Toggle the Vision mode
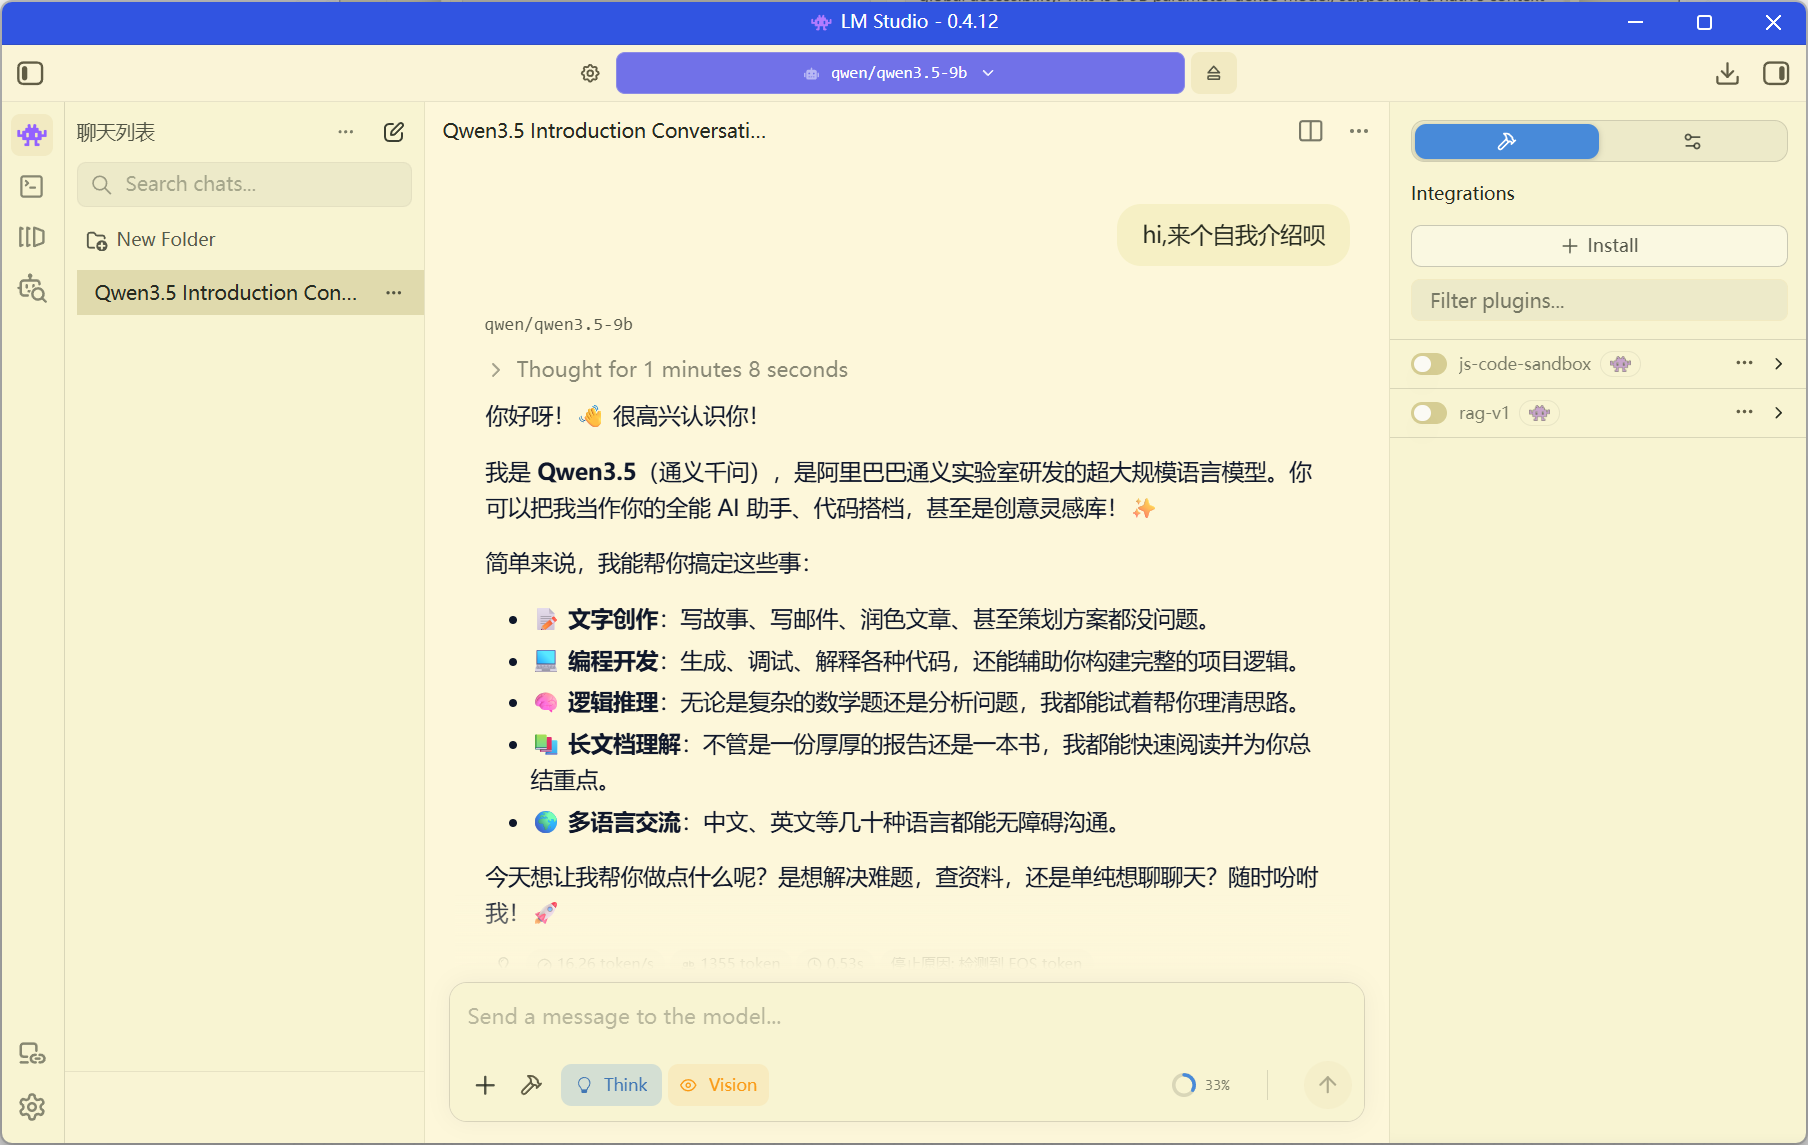1808x1145 pixels. 718,1085
